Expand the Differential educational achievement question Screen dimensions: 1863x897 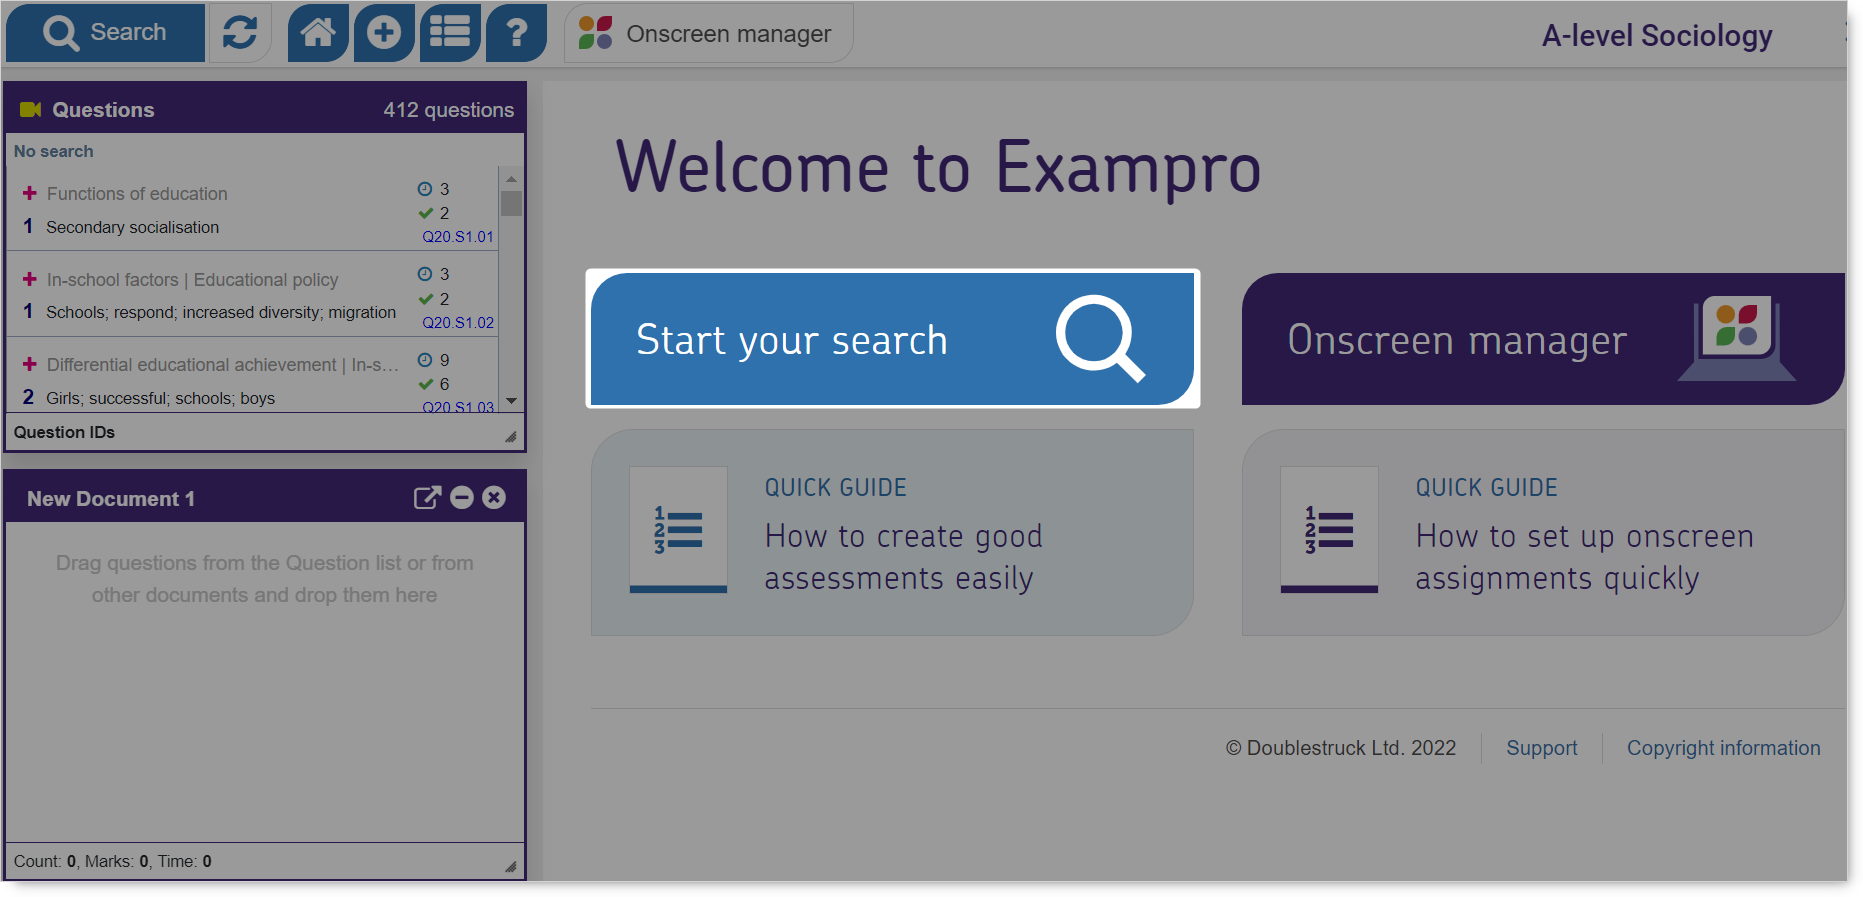30,364
